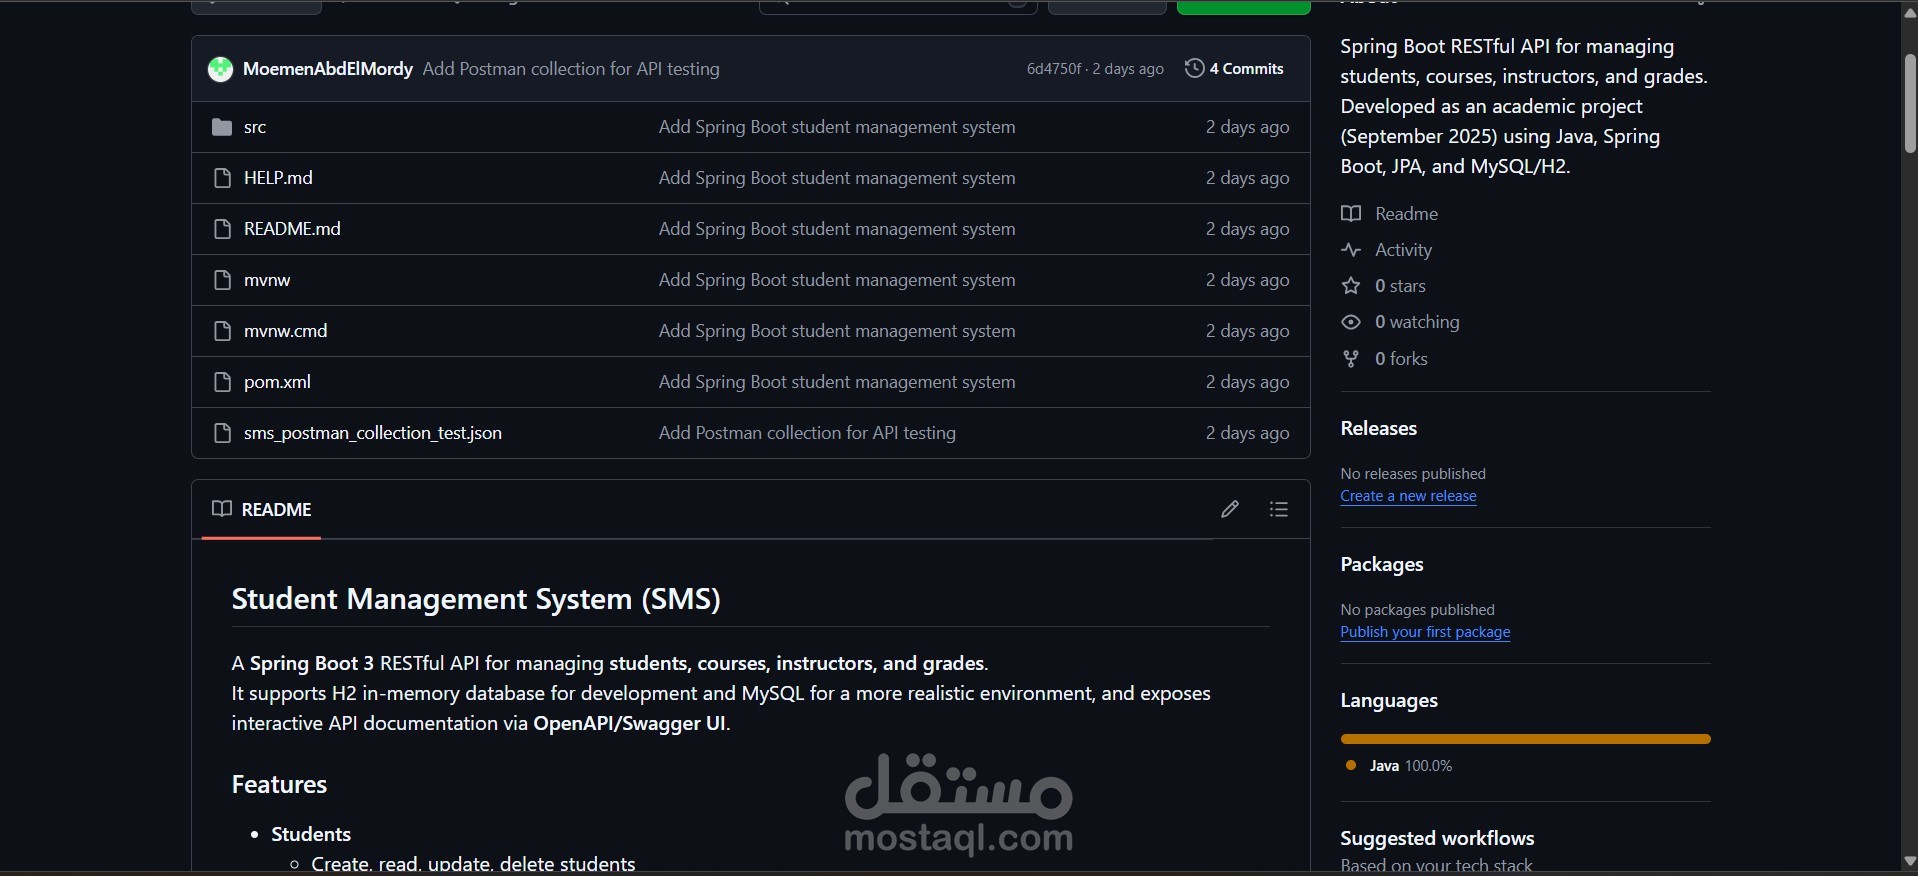Image resolution: width=1918 pixels, height=876 pixels.
Task: Click No releases published text
Action: pos(1413,473)
